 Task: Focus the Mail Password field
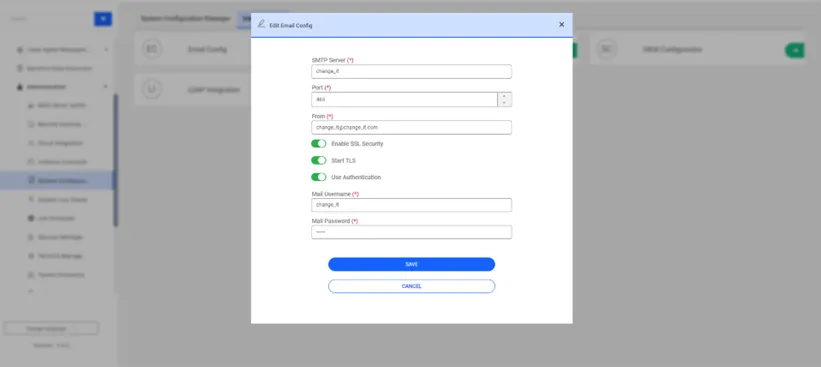pyautogui.click(x=412, y=232)
